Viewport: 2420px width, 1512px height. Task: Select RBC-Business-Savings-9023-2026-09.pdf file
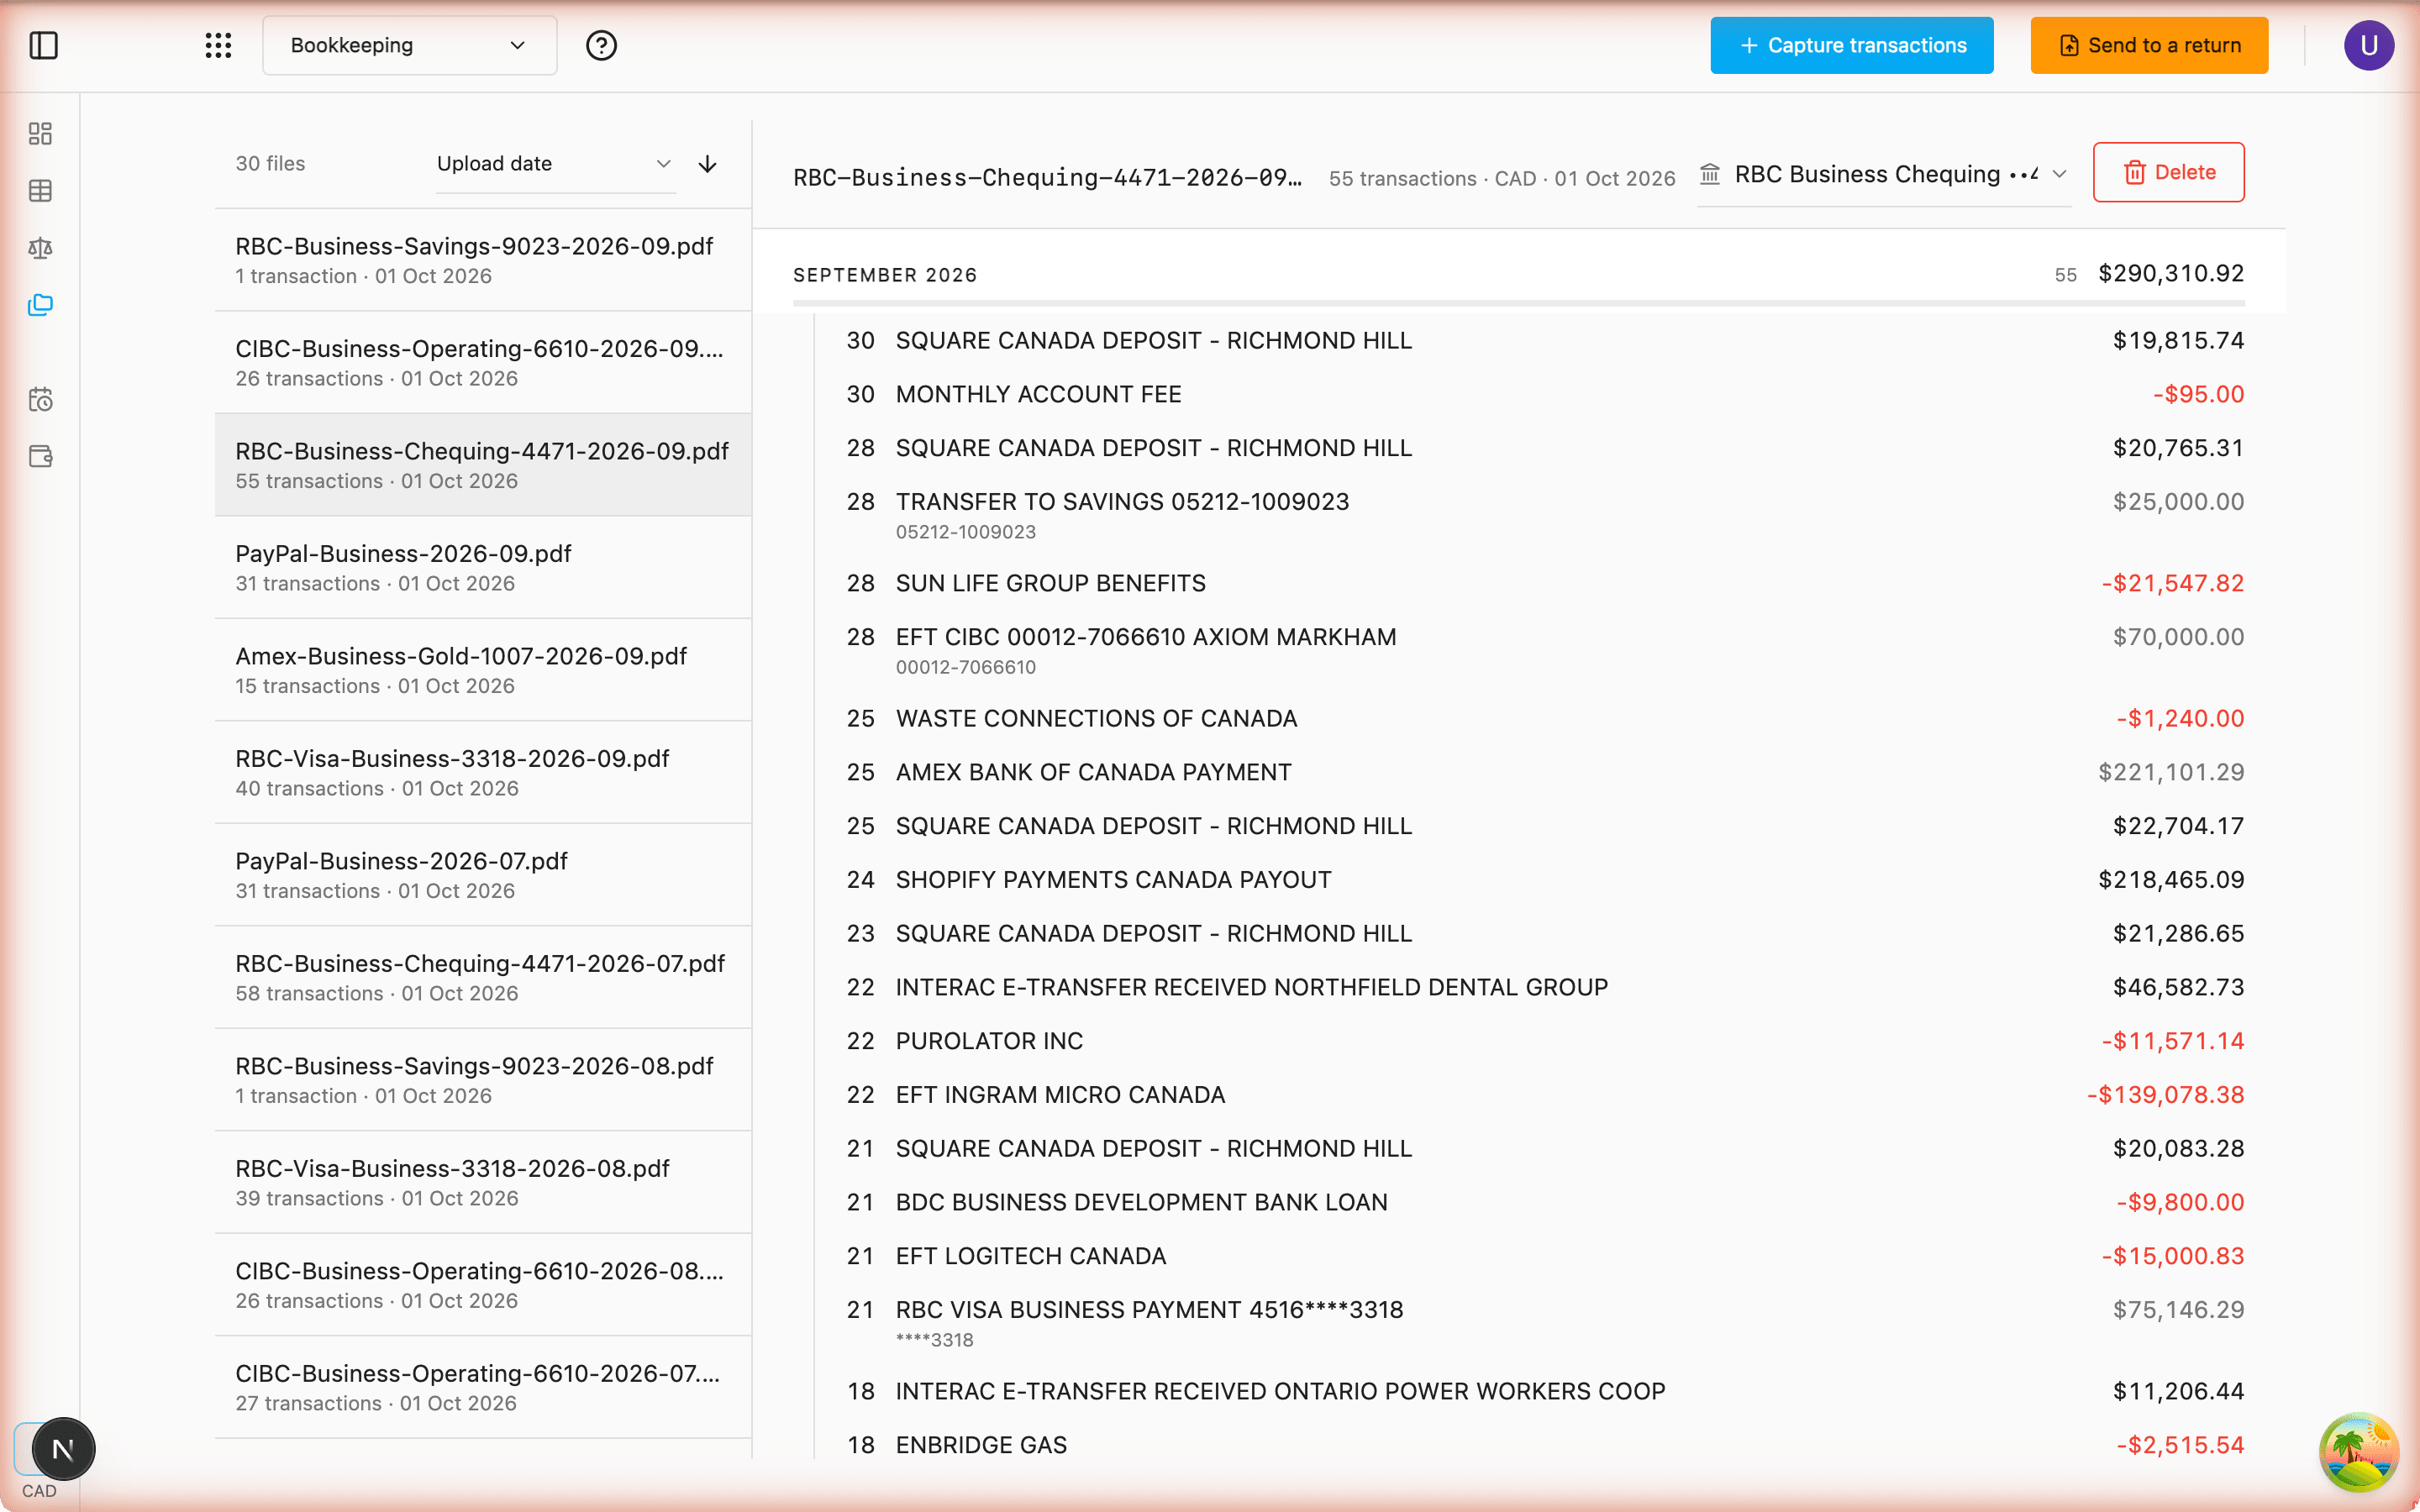483,260
